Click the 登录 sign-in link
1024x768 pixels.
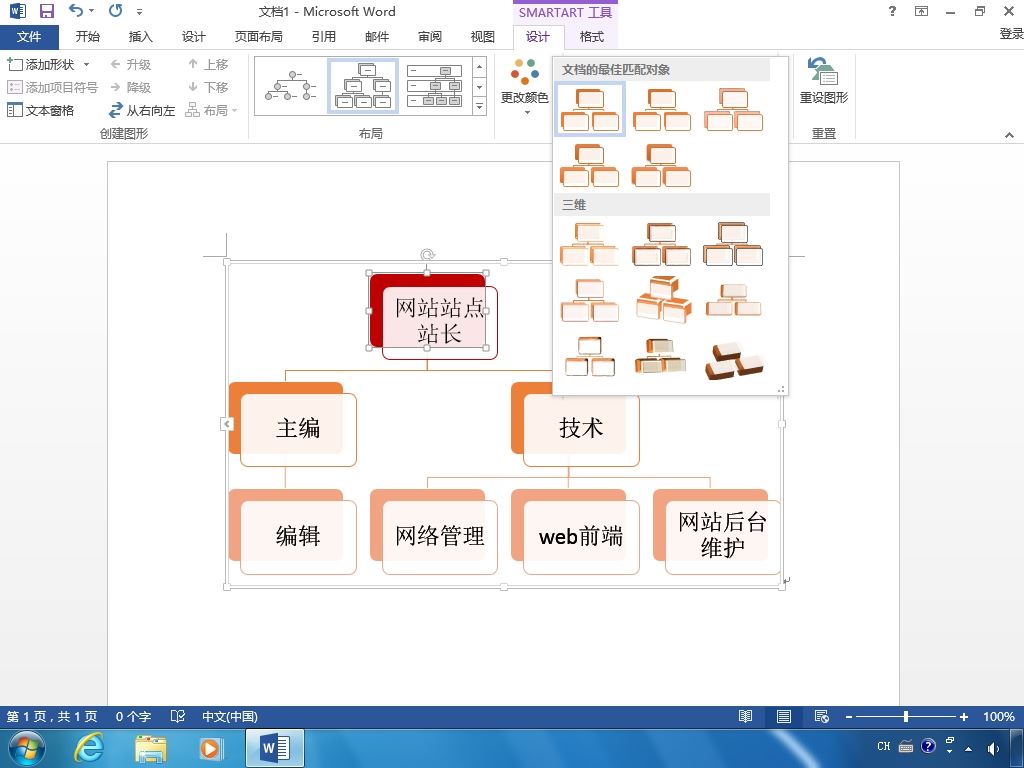pos(1012,33)
